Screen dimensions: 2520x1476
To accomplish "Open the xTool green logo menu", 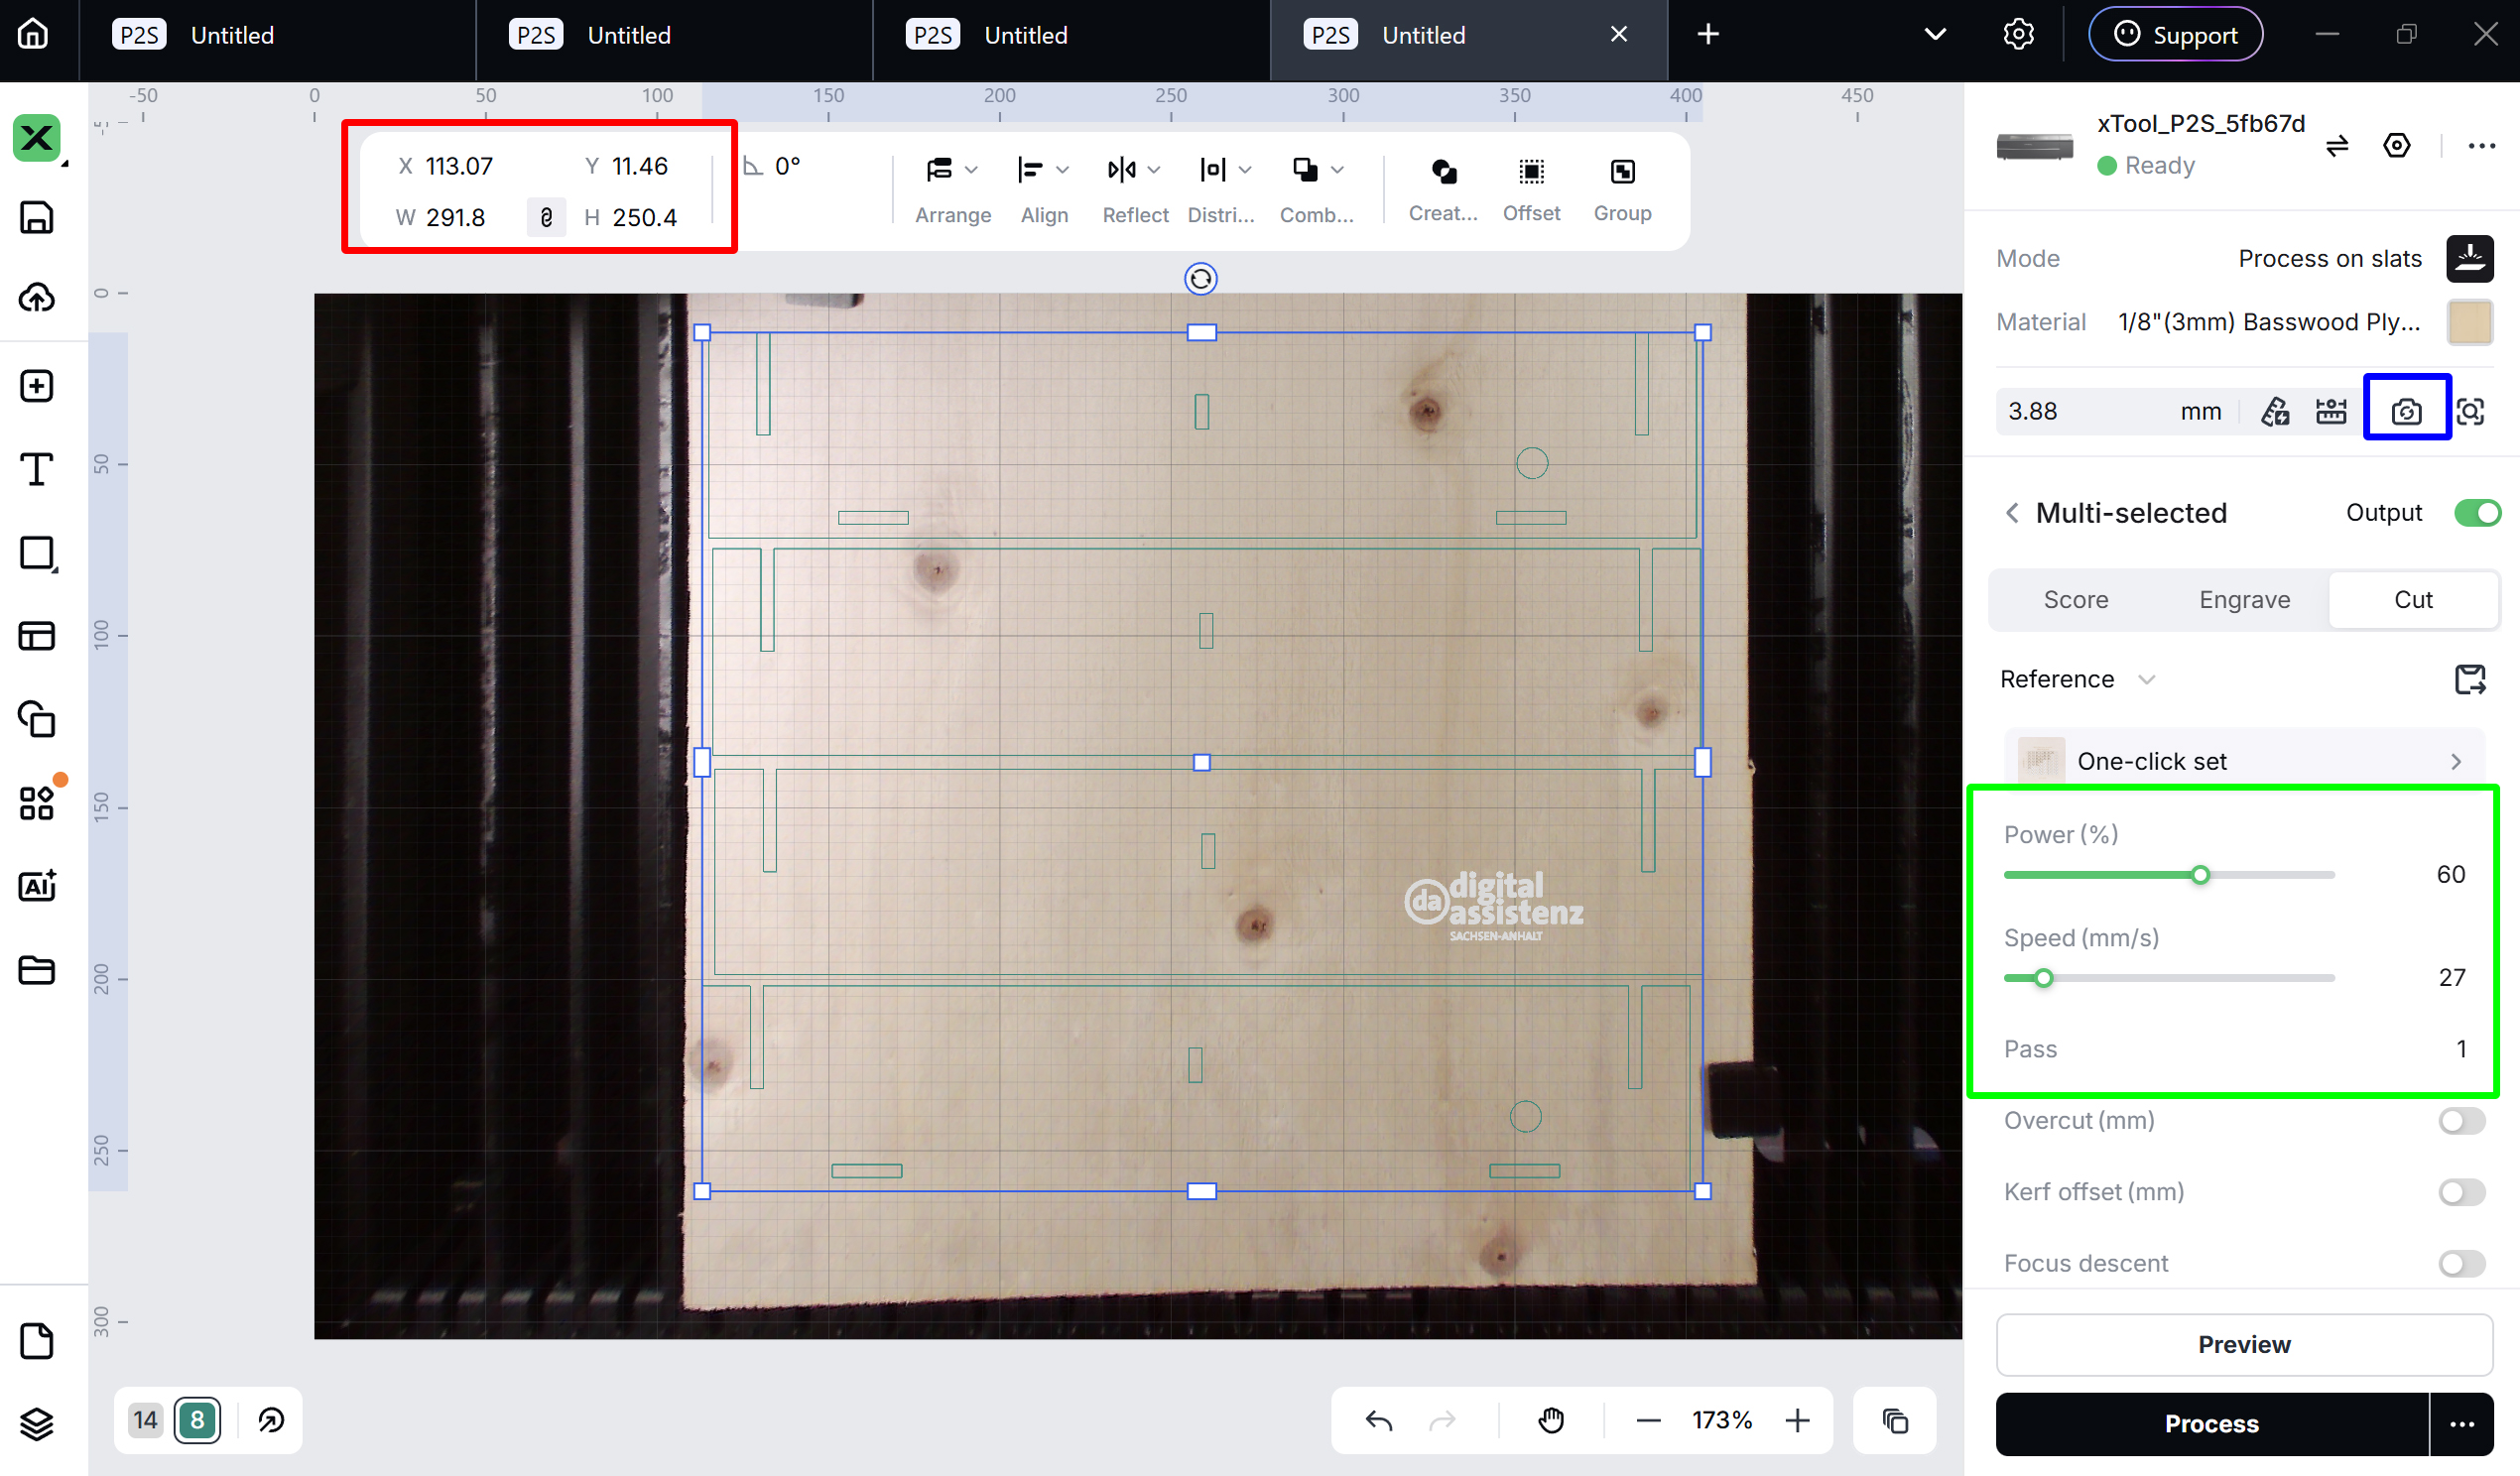I will pos(36,138).
